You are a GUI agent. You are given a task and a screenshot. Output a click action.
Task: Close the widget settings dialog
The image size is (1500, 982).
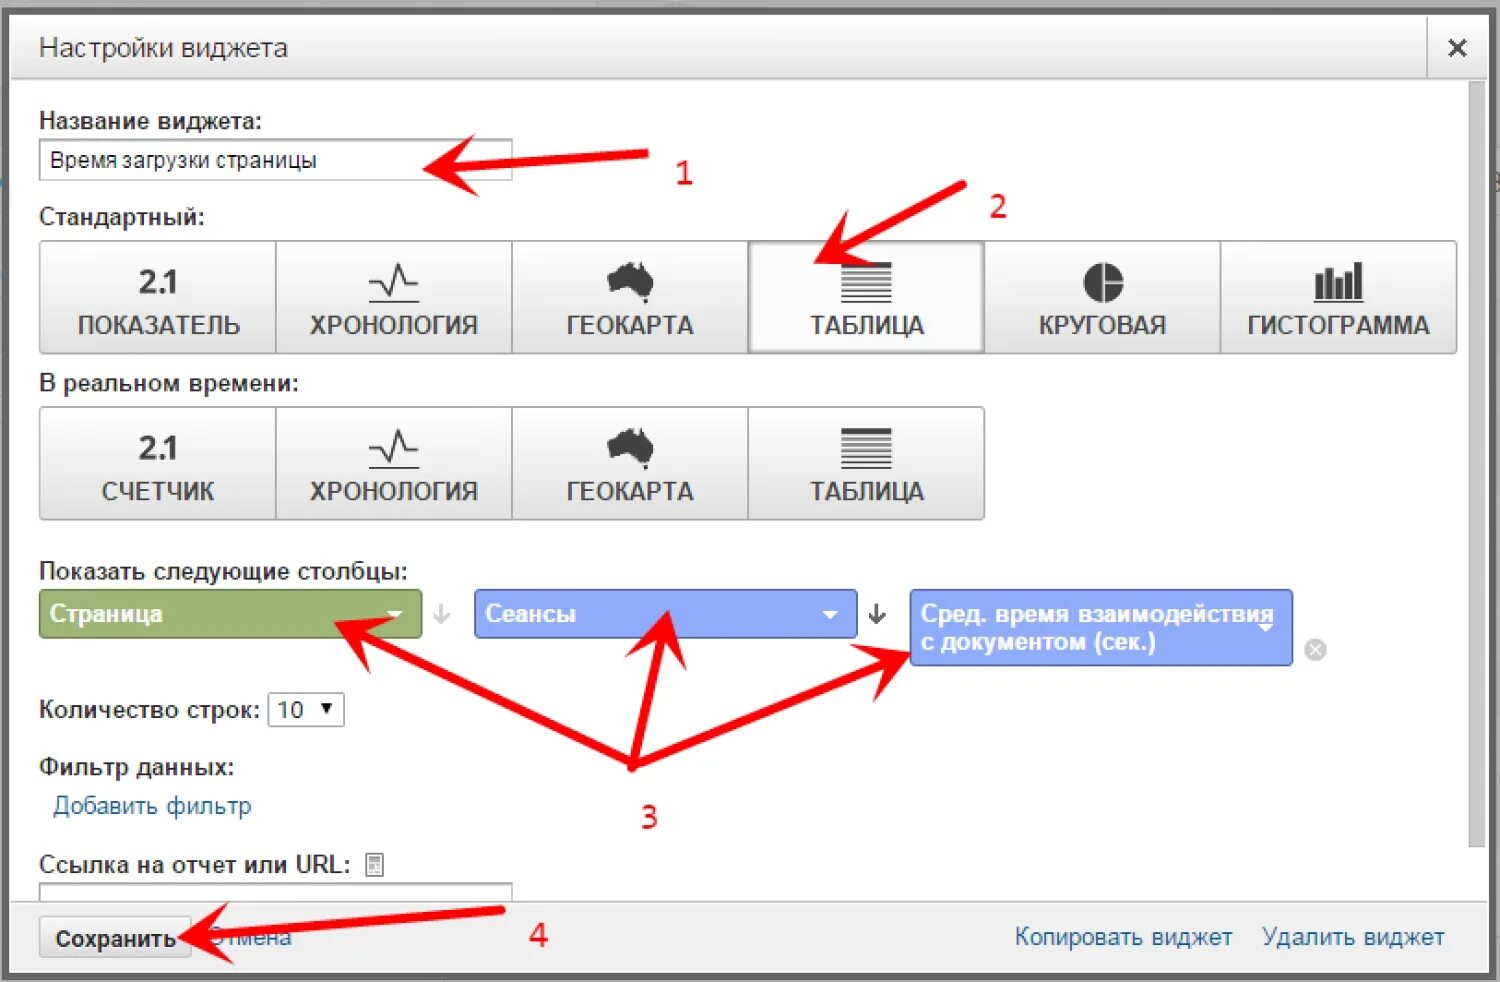point(1457,48)
